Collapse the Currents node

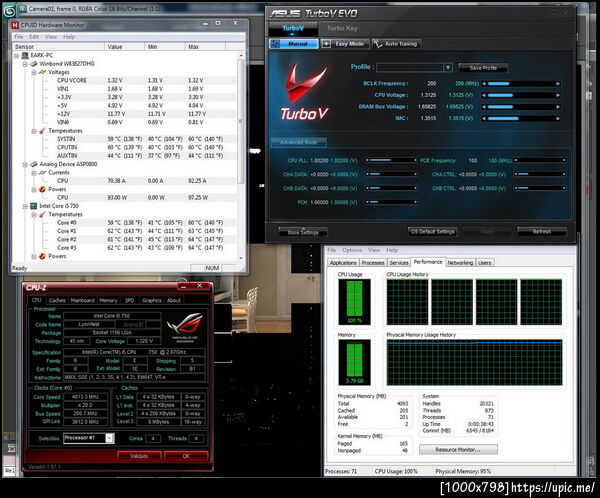[x=34, y=173]
